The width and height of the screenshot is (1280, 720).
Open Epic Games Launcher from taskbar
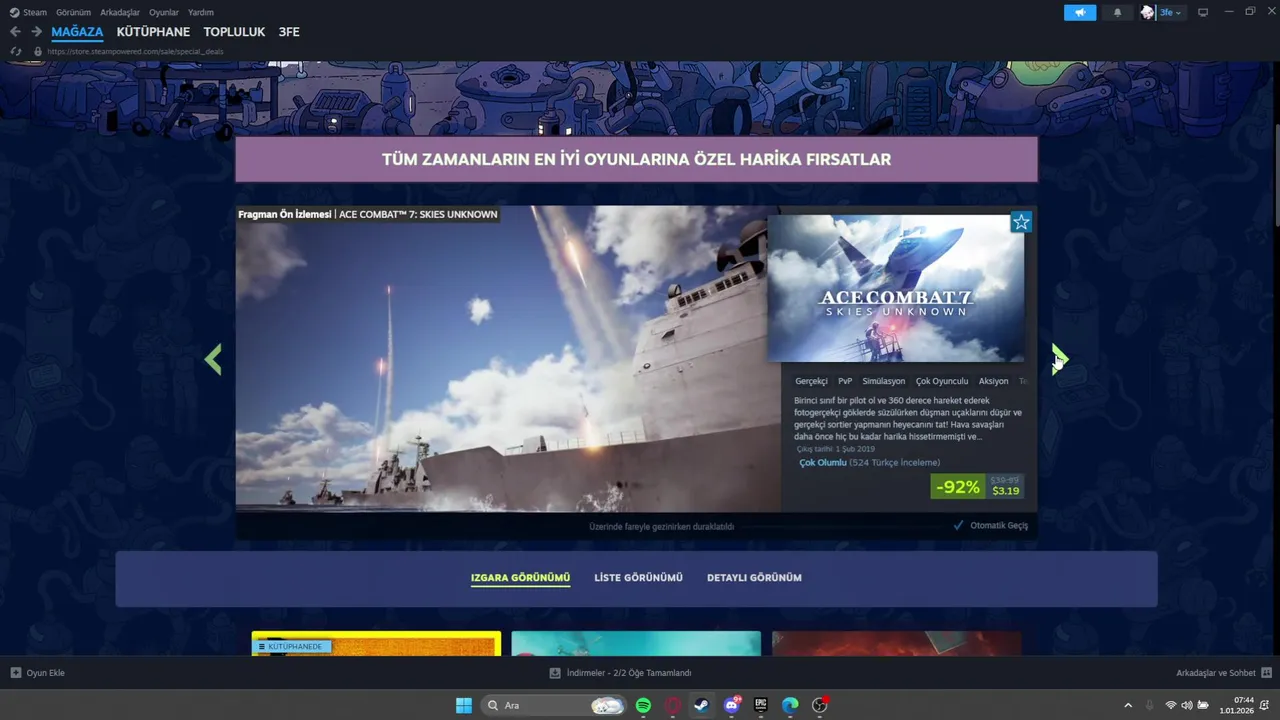(x=761, y=705)
